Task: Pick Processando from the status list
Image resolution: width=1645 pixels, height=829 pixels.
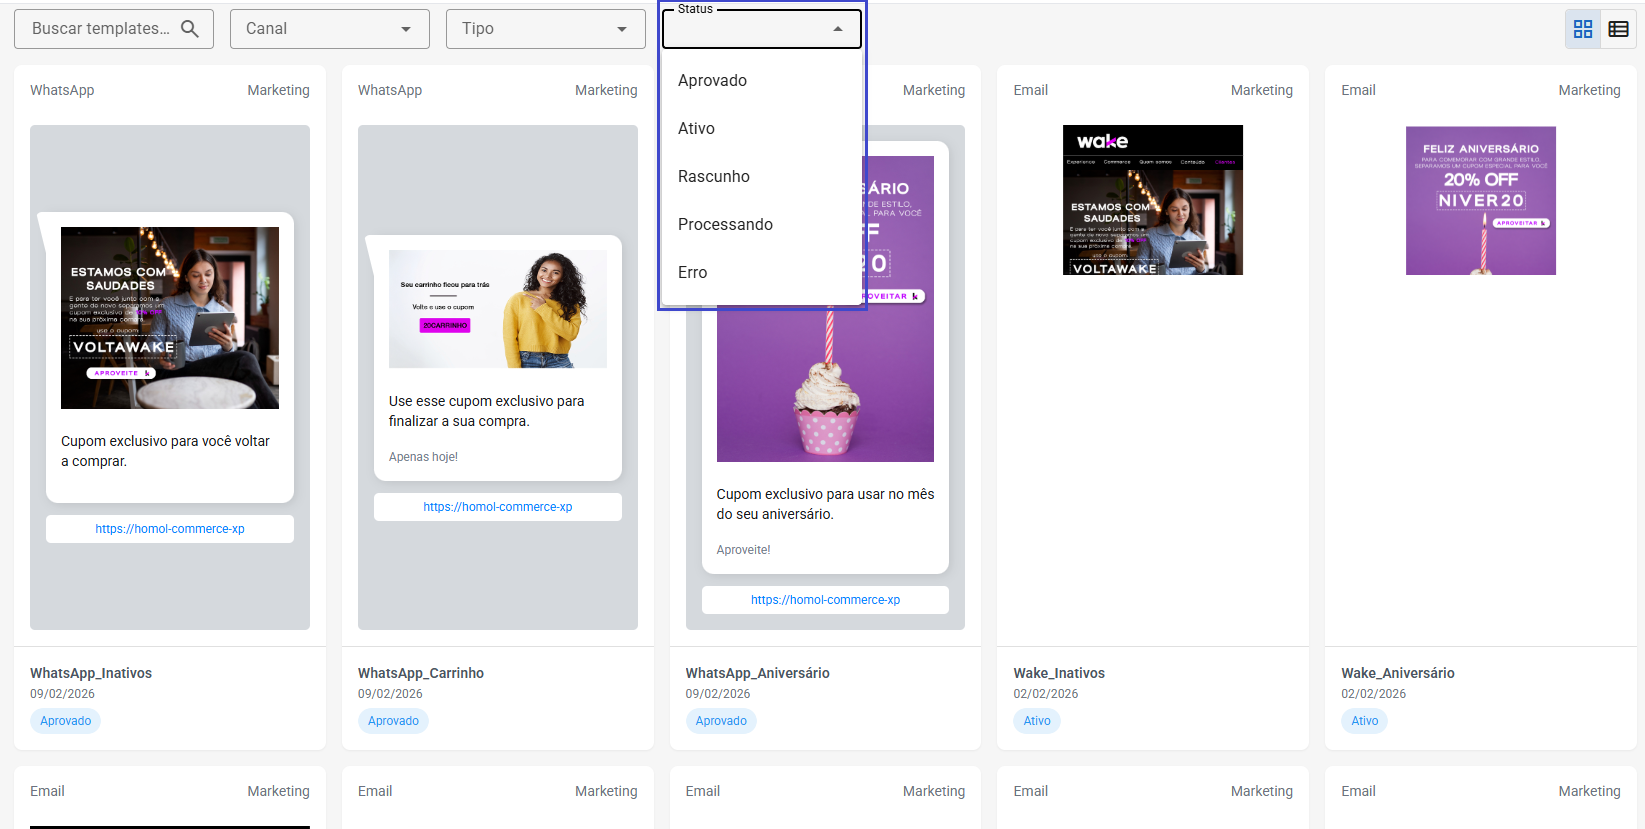Action: click(x=725, y=225)
